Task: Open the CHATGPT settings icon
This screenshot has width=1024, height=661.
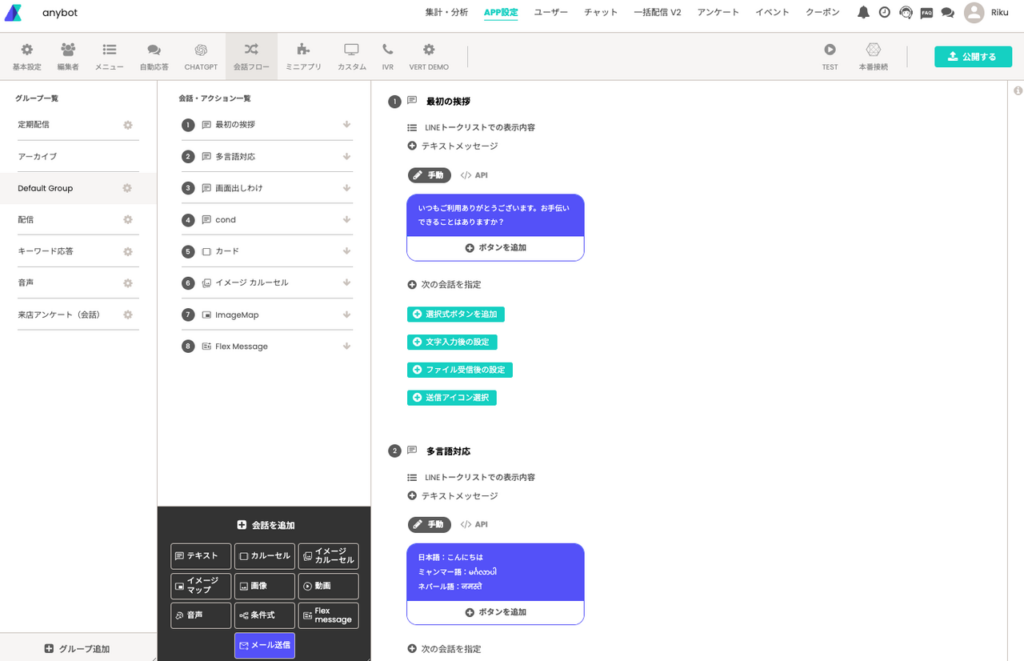Action: point(201,49)
